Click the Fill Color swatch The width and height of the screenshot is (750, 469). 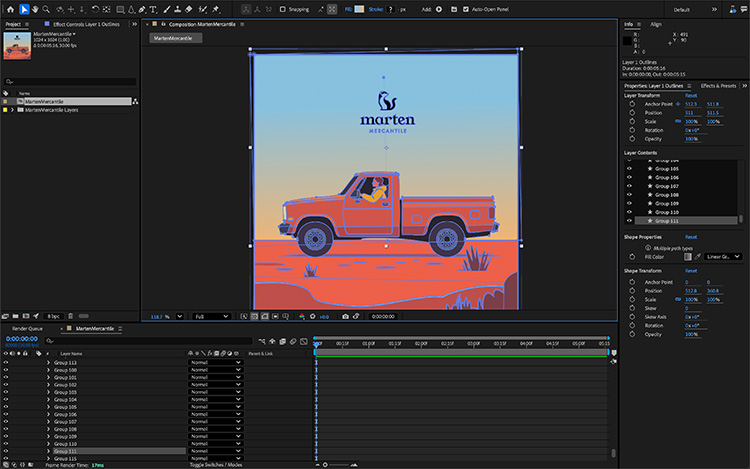(687, 256)
